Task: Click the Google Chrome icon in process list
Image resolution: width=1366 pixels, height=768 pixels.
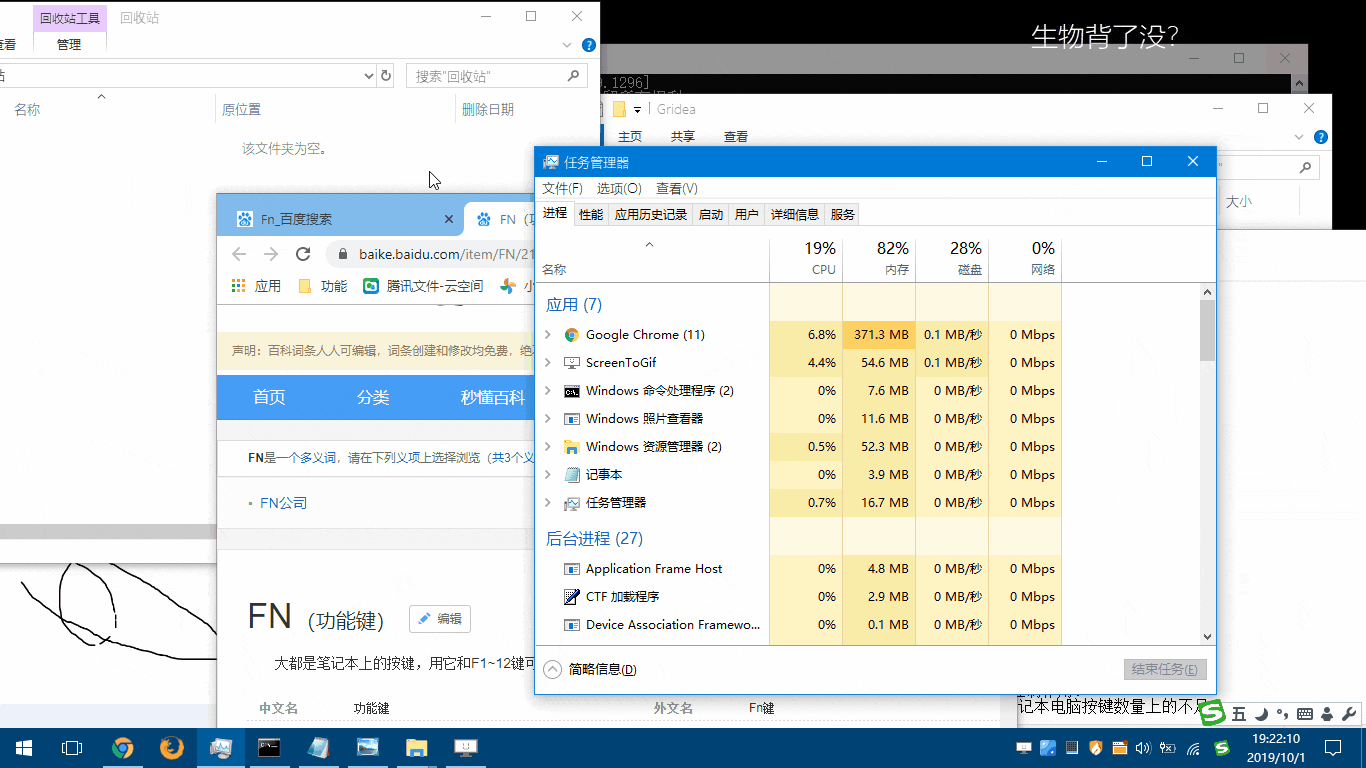Action: tap(572, 335)
